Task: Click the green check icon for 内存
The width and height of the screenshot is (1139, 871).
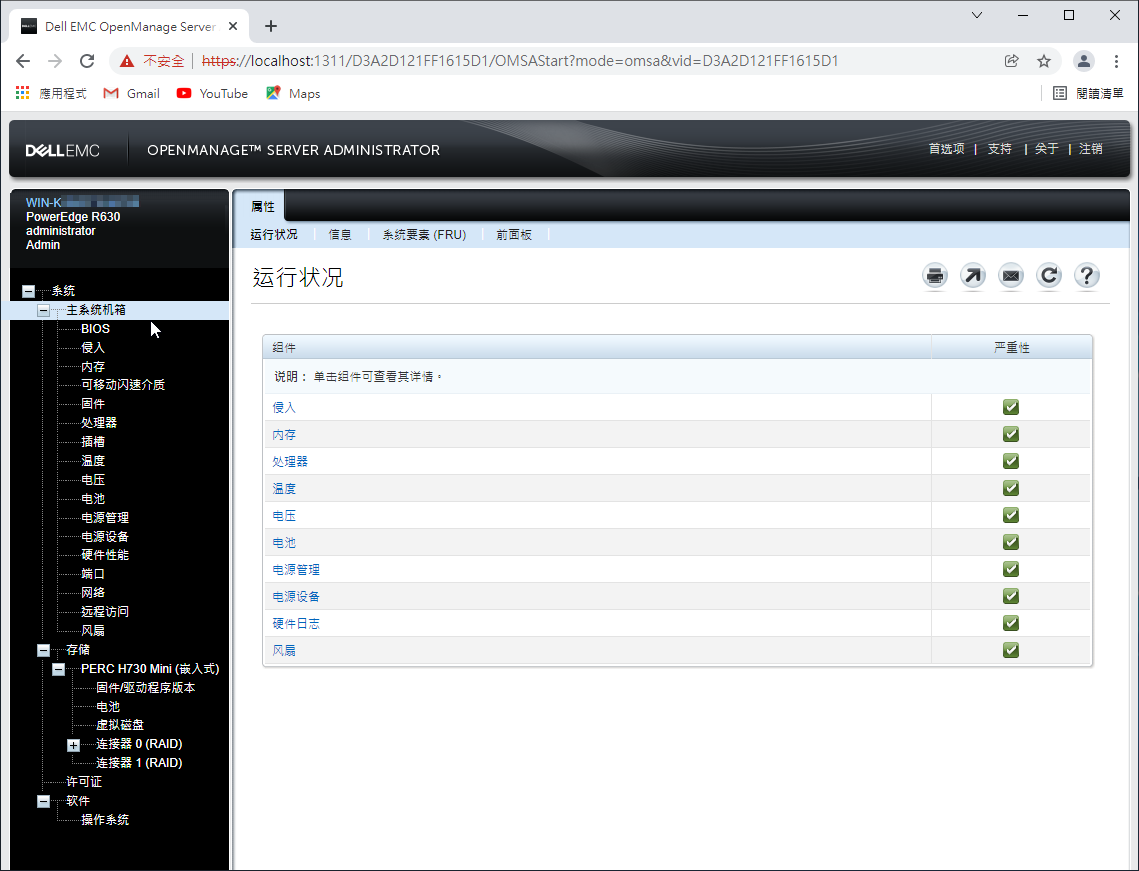Action: (x=1010, y=434)
